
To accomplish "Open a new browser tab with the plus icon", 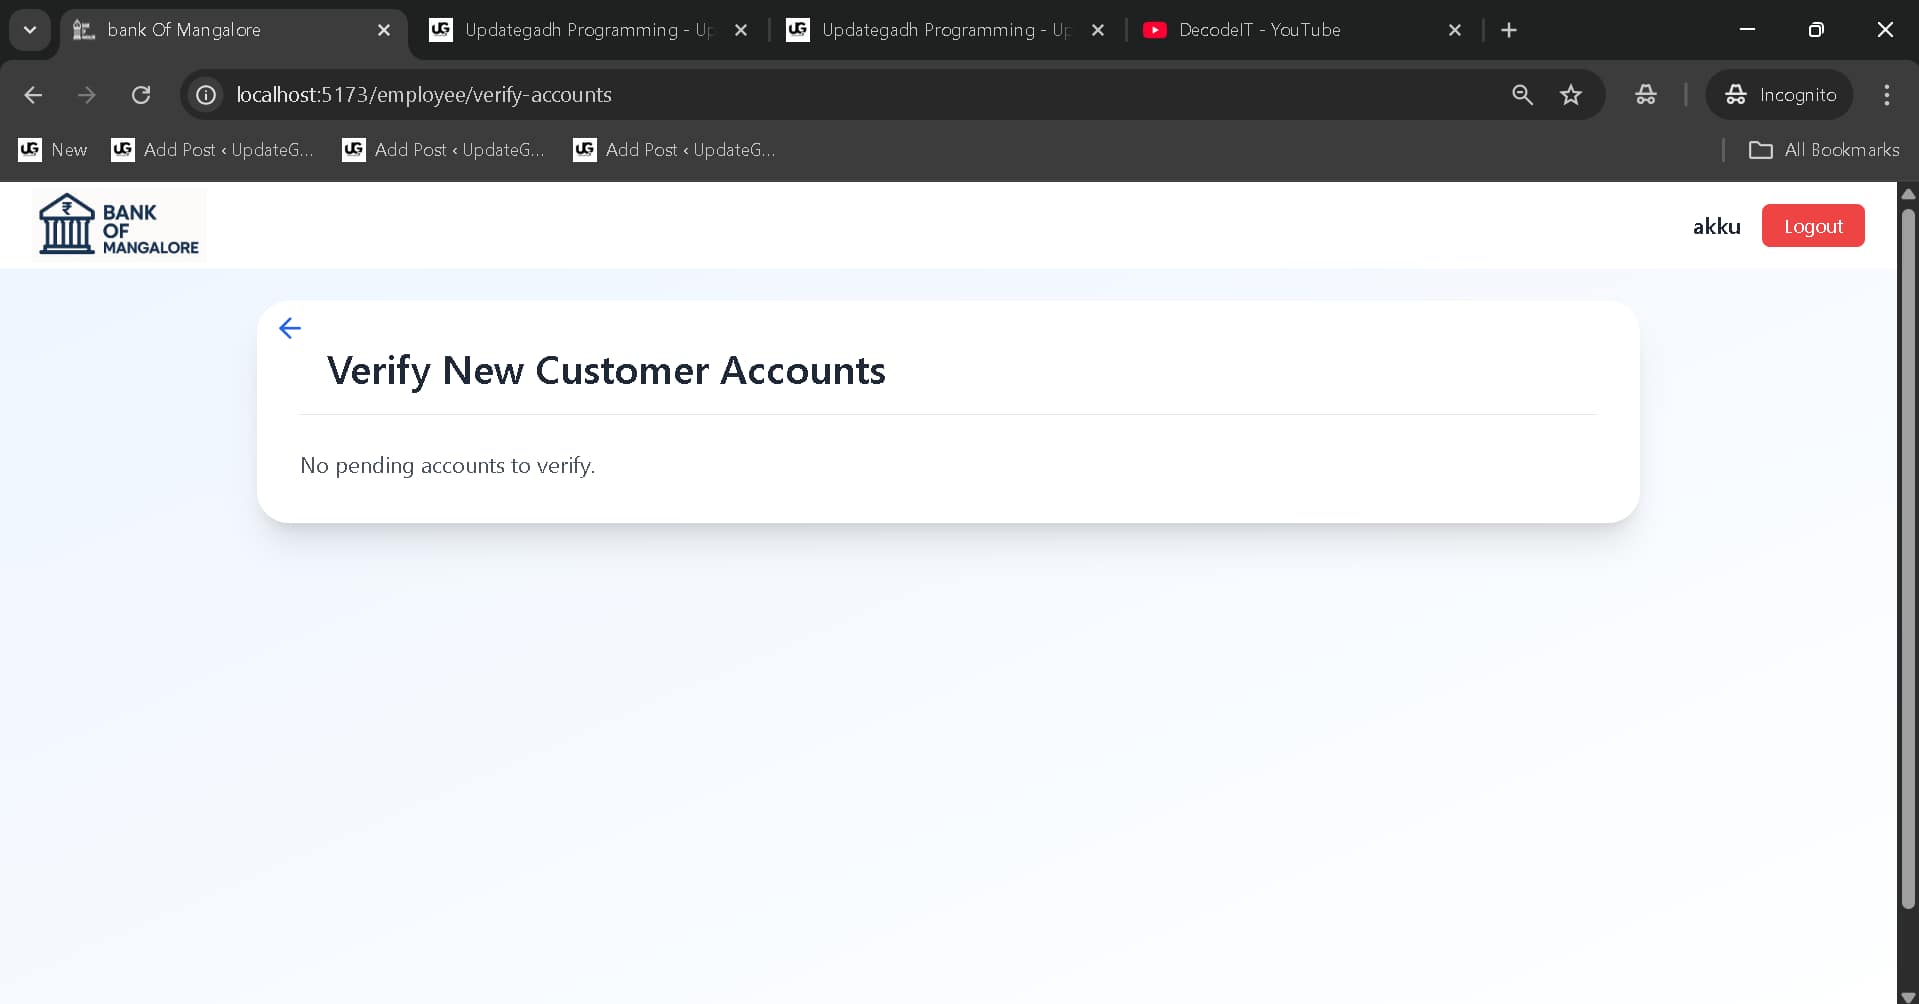I will pyautogui.click(x=1508, y=30).
